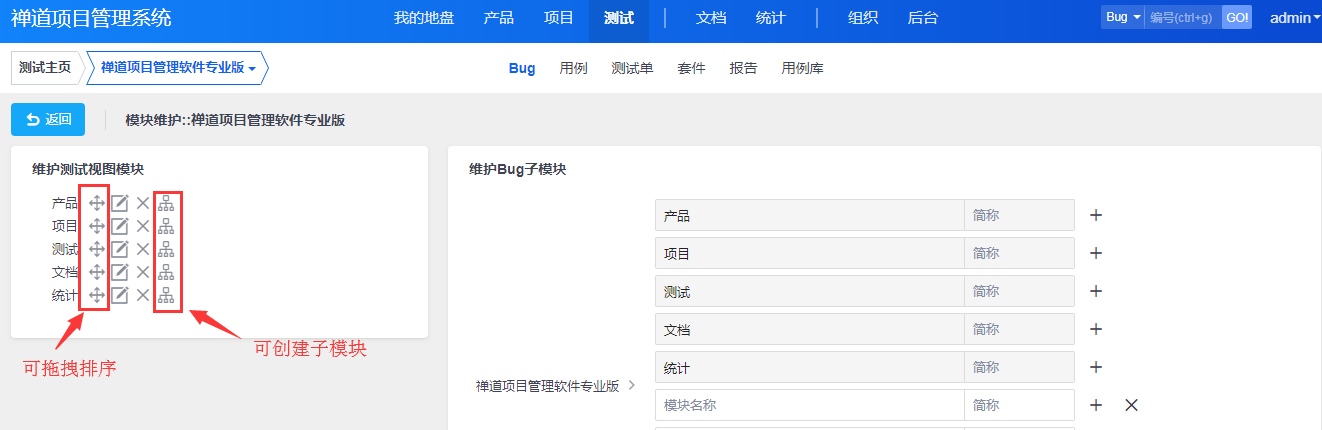The height and width of the screenshot is (430, 1322).
Task: Click the edit icon for 产品 module
Action: click(x=120, y=203)
